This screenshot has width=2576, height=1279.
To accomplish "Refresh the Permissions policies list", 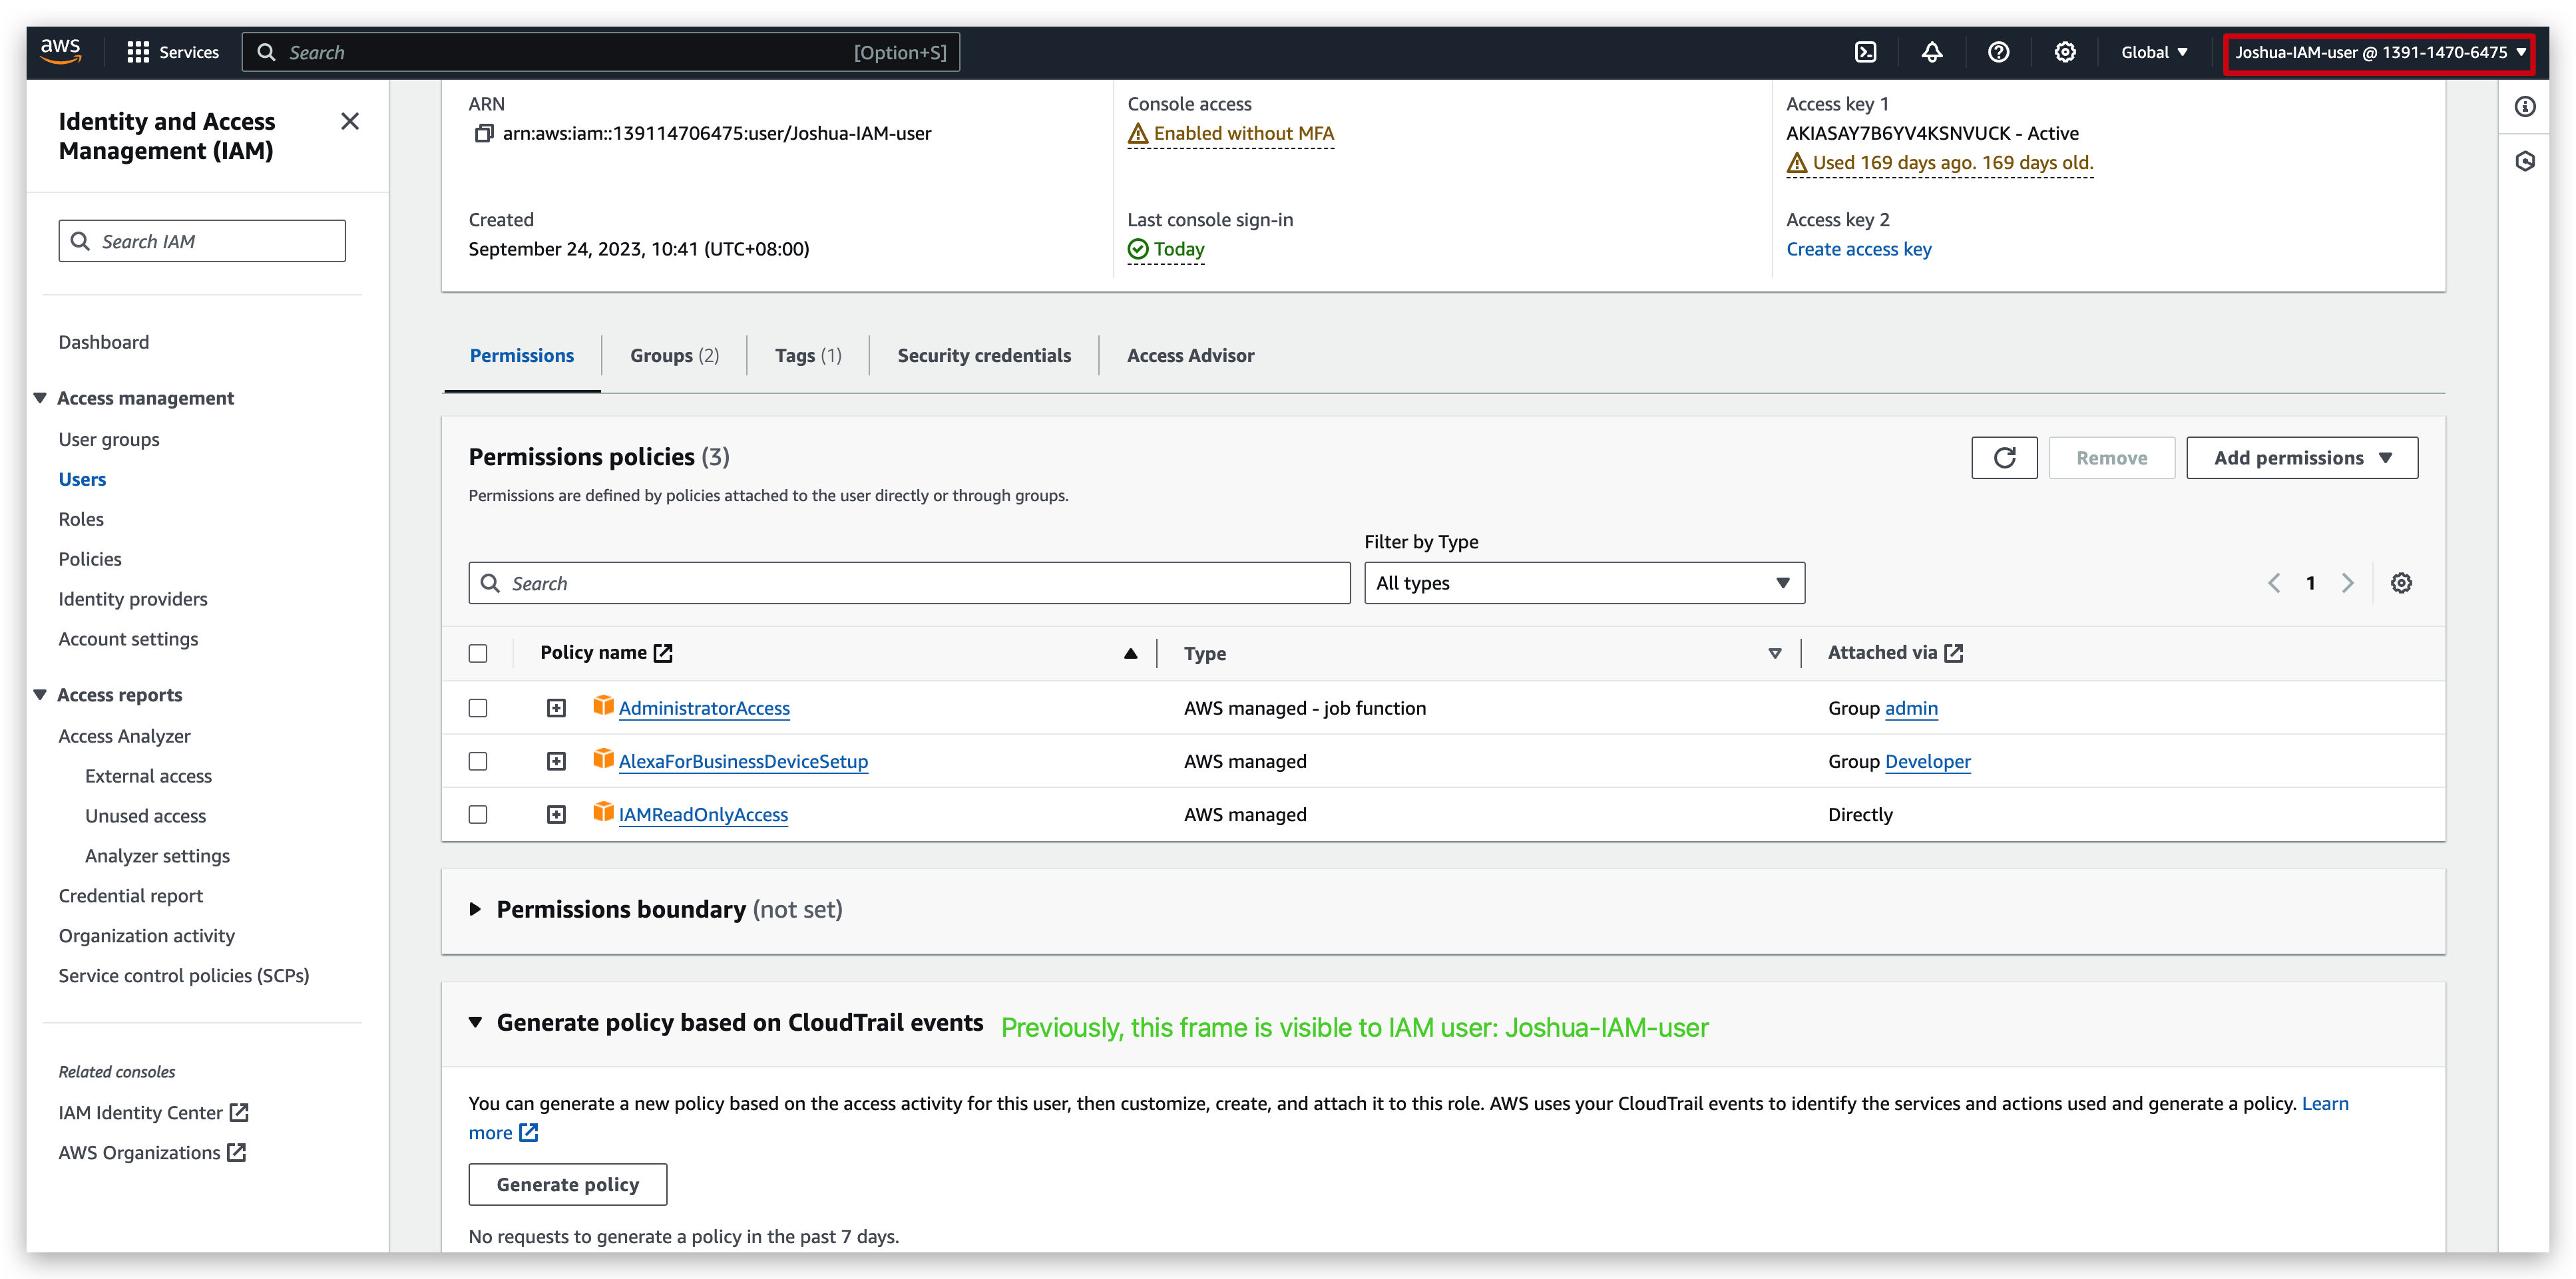I will [x=2004, y=457].
